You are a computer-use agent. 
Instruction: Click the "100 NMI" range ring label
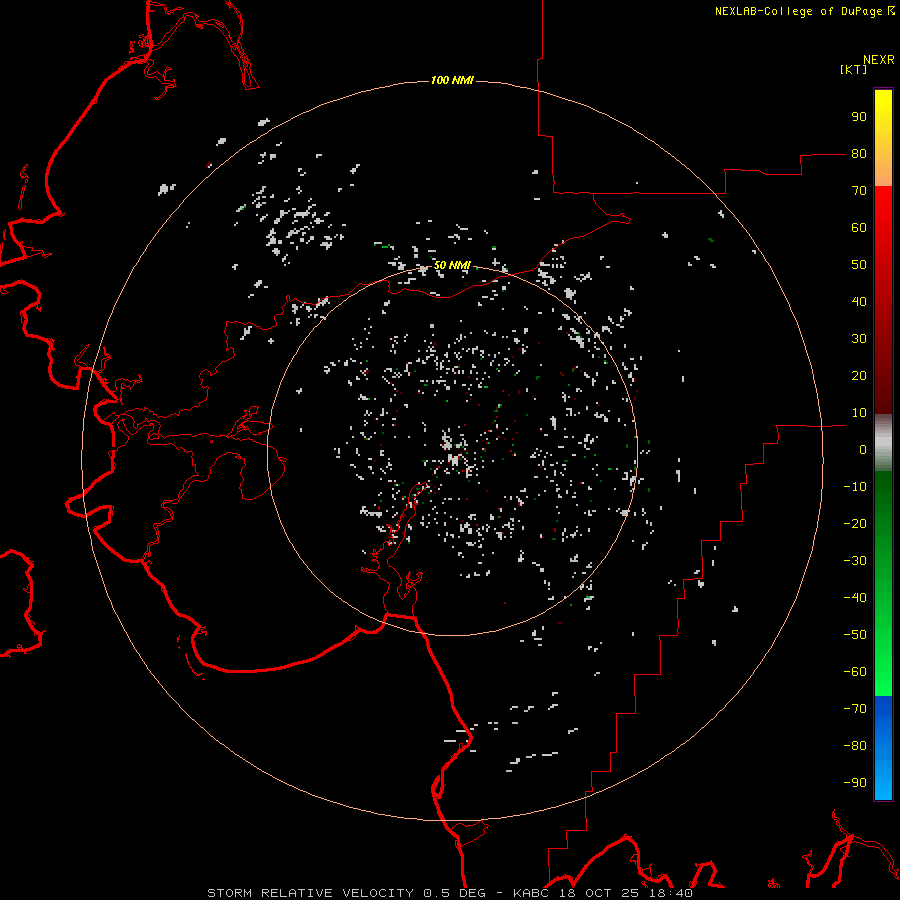(452, 80)
